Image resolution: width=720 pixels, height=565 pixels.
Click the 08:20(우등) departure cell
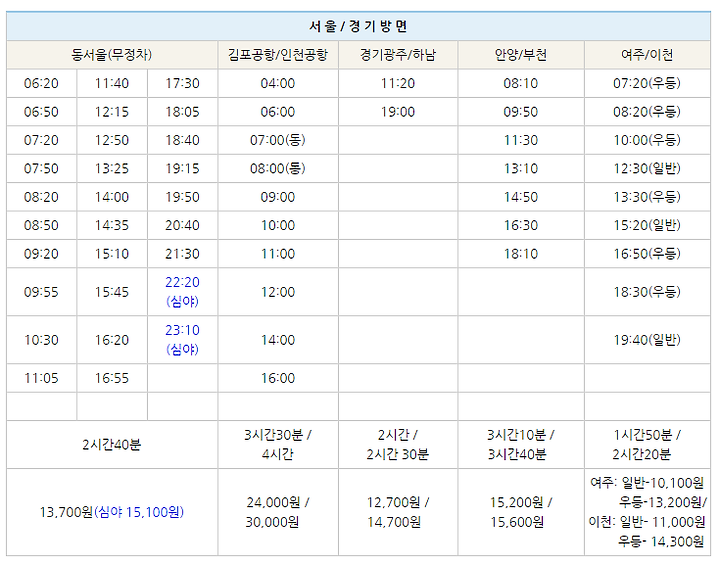coord(647,112)
